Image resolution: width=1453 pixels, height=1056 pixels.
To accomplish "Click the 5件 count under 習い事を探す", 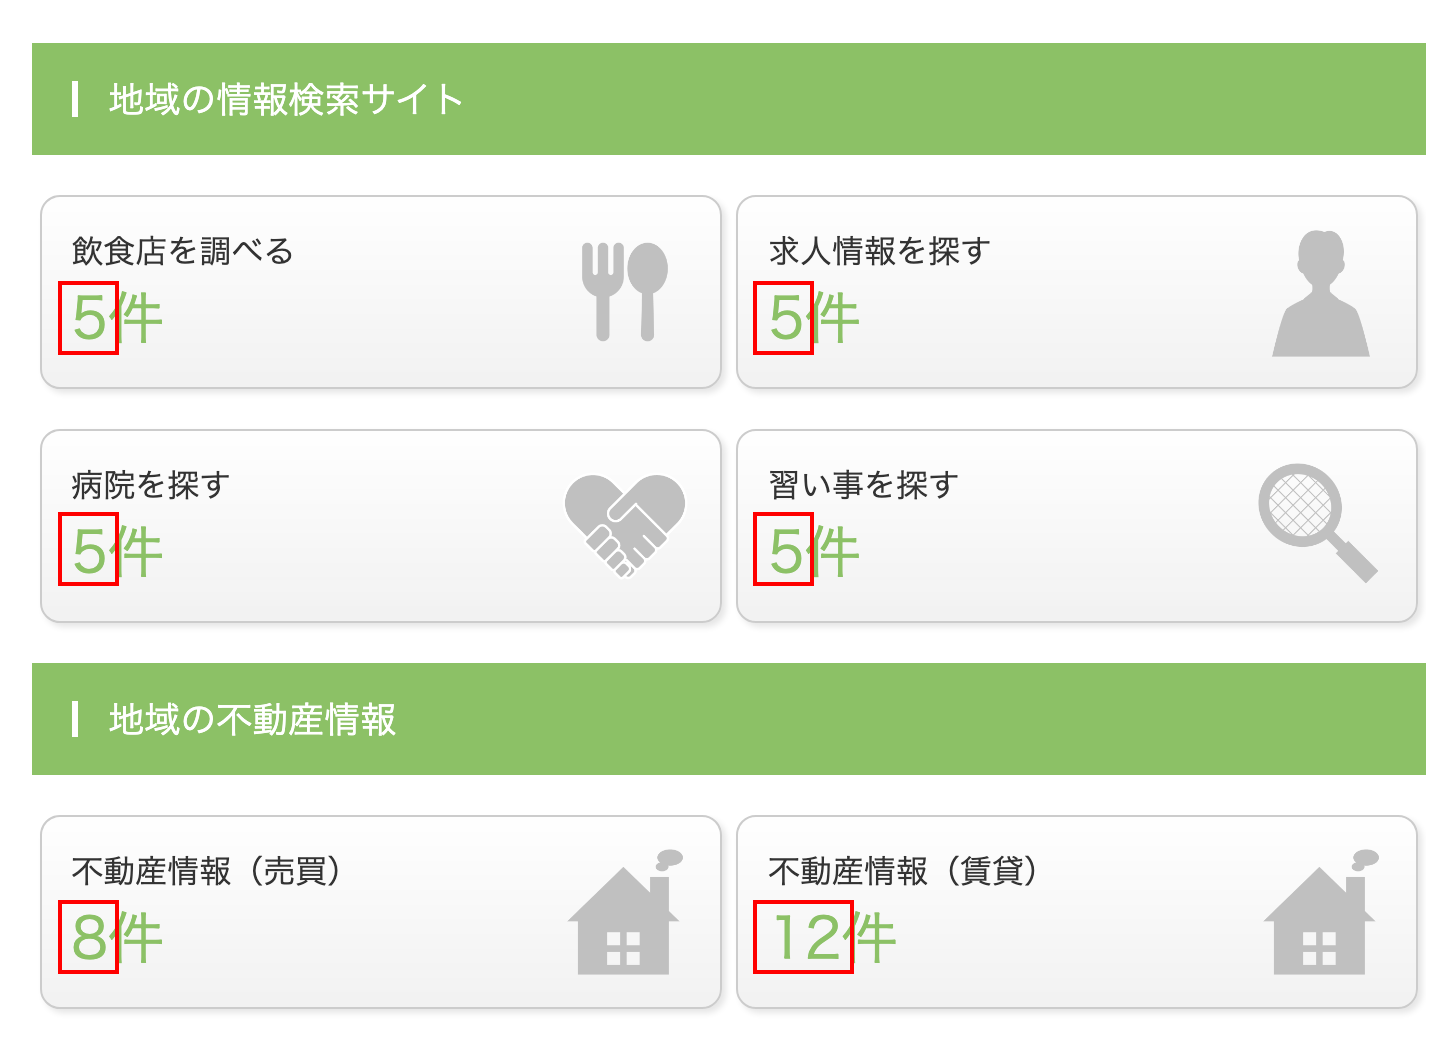I will (814, 552).
